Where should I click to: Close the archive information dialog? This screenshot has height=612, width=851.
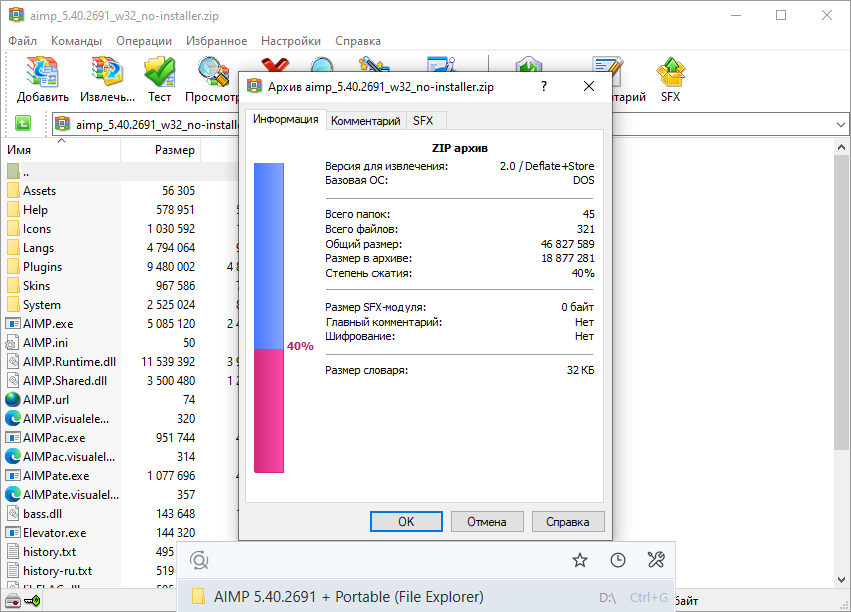[x=589, y=86]
